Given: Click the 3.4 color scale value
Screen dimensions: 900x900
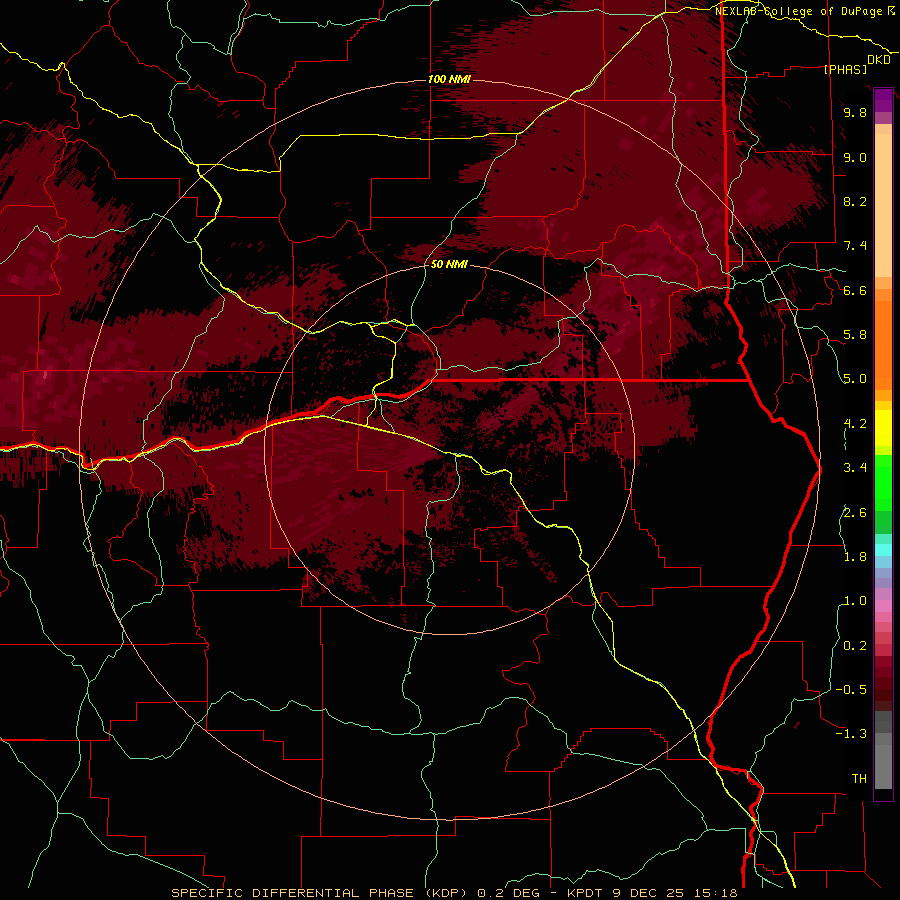Looking at the screenshot, I should coord(855,468).
